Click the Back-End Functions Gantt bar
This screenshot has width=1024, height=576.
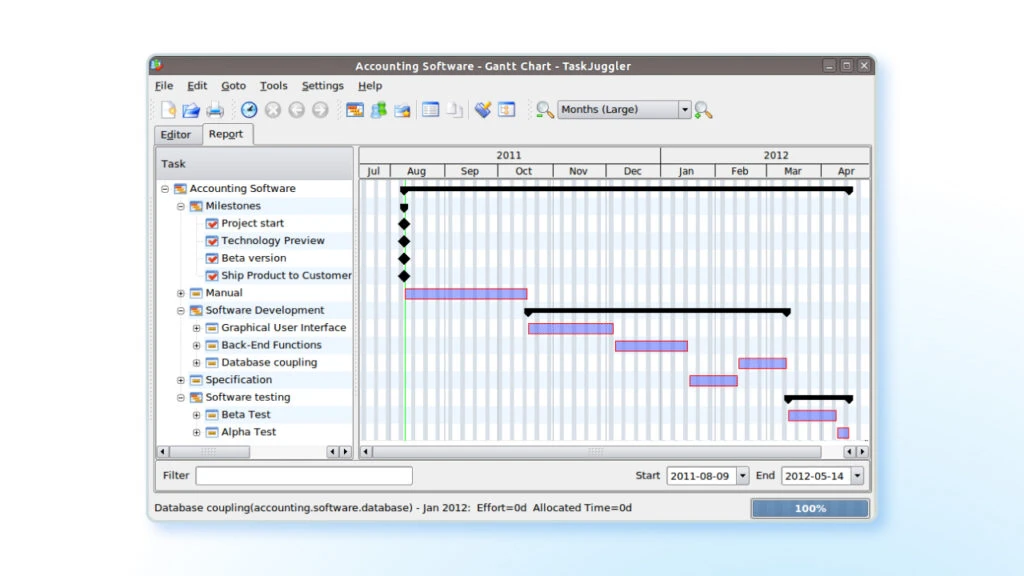click(651, 346)
